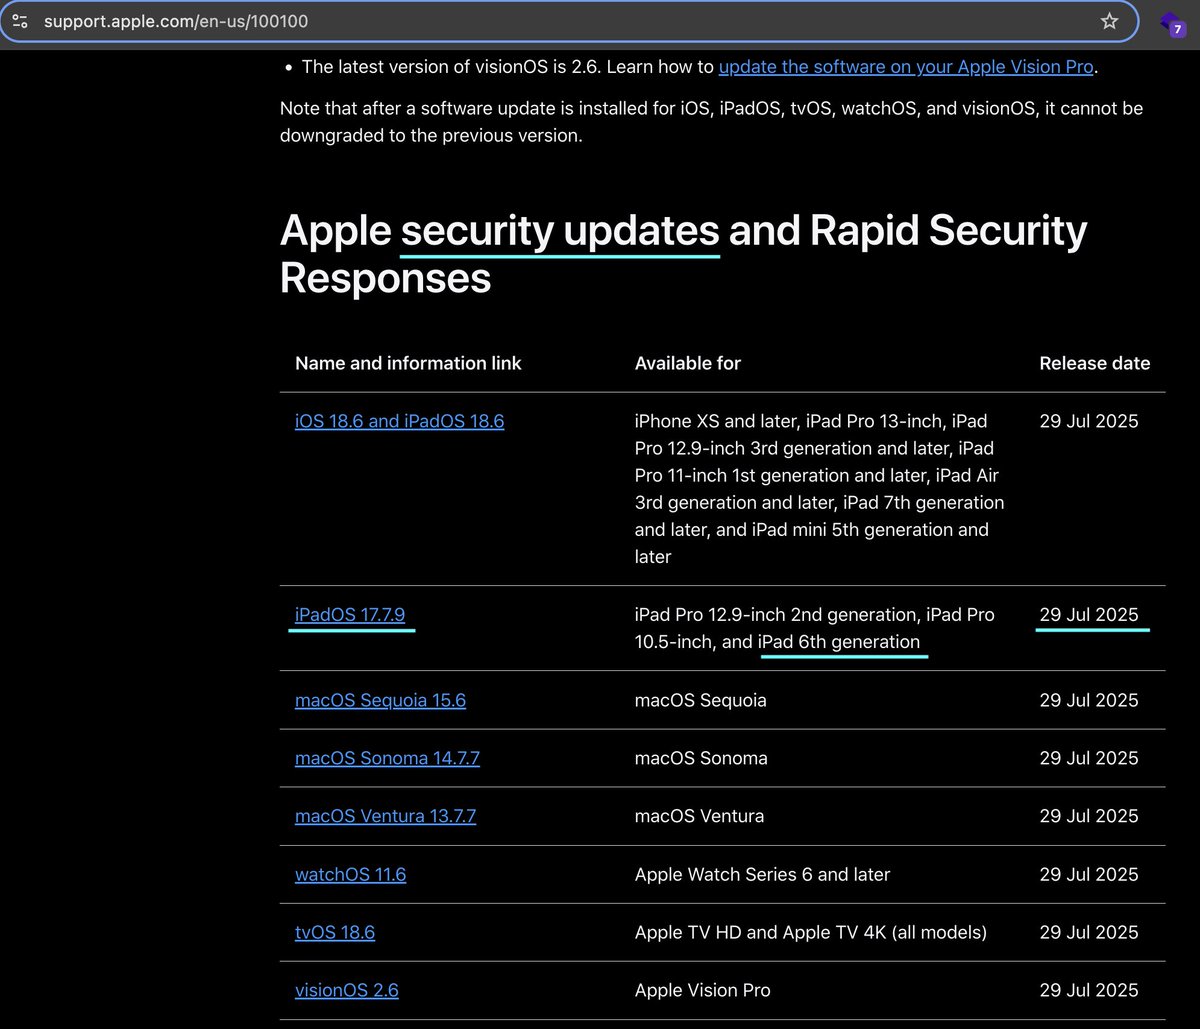1200x1029 pixels.
Task: Click the note about downgrading to previous version
Action: tap(711, 121)
